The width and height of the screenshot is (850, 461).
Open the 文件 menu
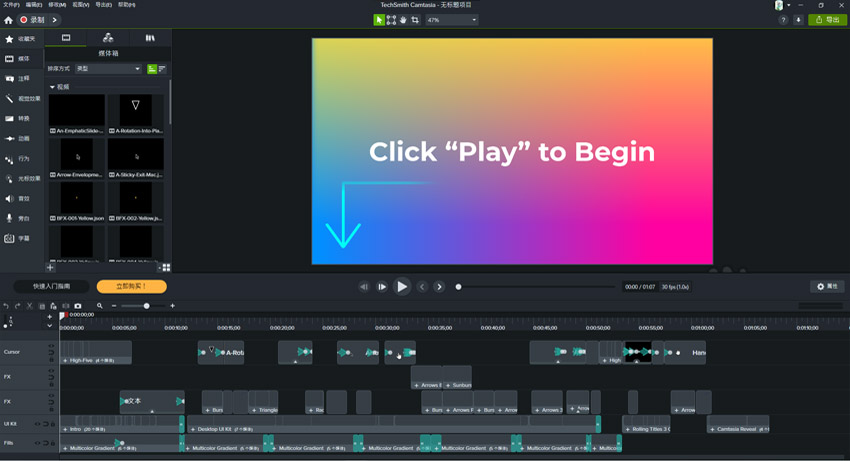tap(8, 5)
